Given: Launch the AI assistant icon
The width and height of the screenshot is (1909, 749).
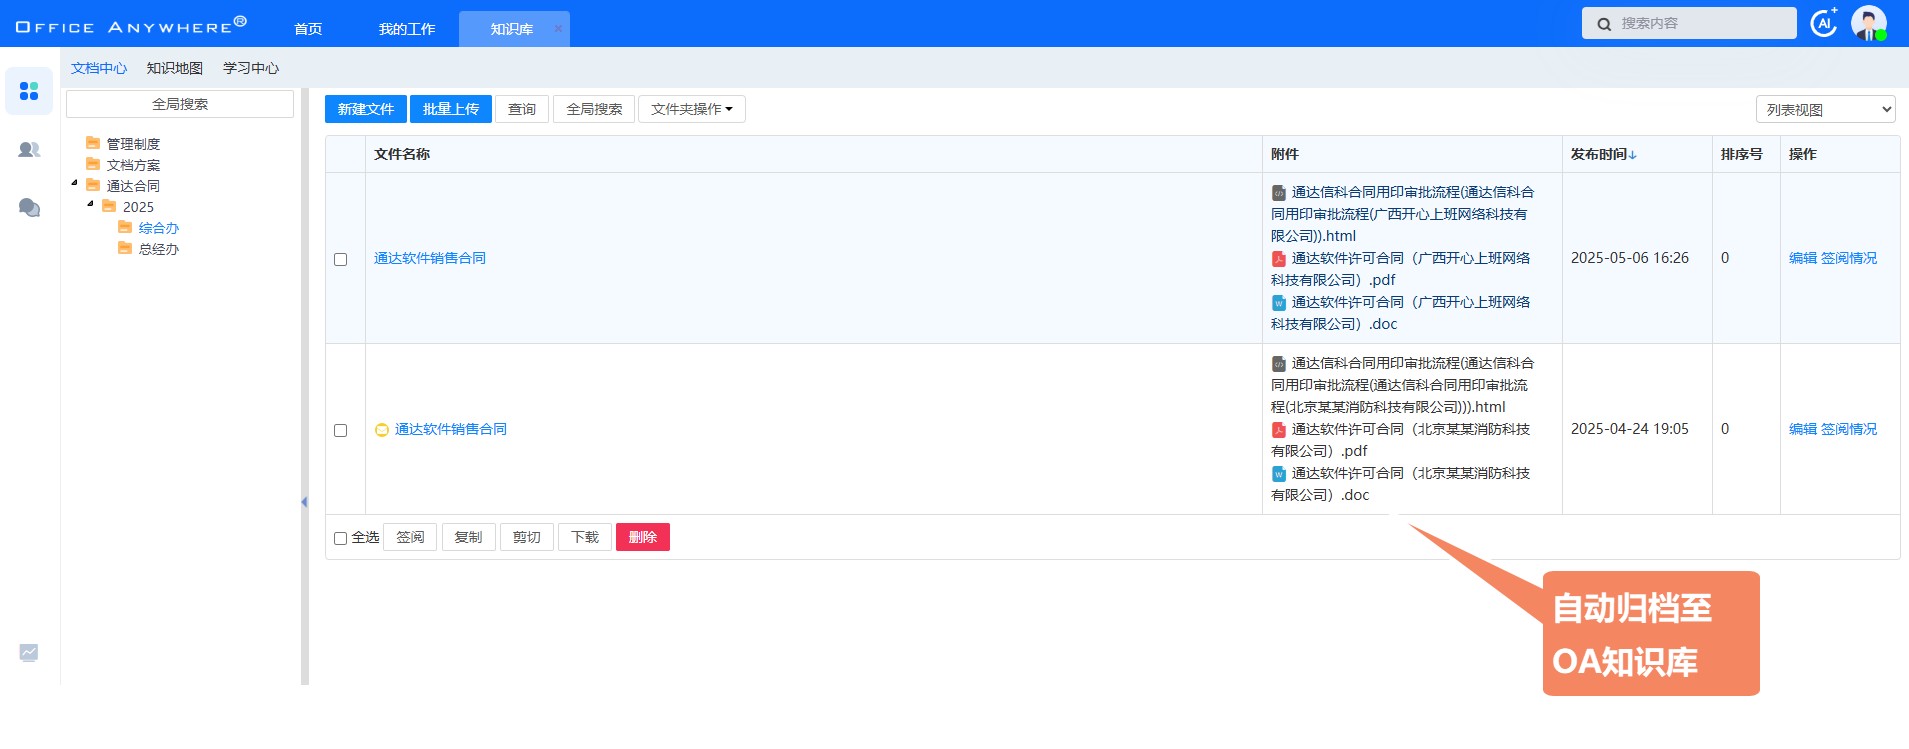Looking at the screenshot, I should pyautogui.click(x=1824, y=22).
